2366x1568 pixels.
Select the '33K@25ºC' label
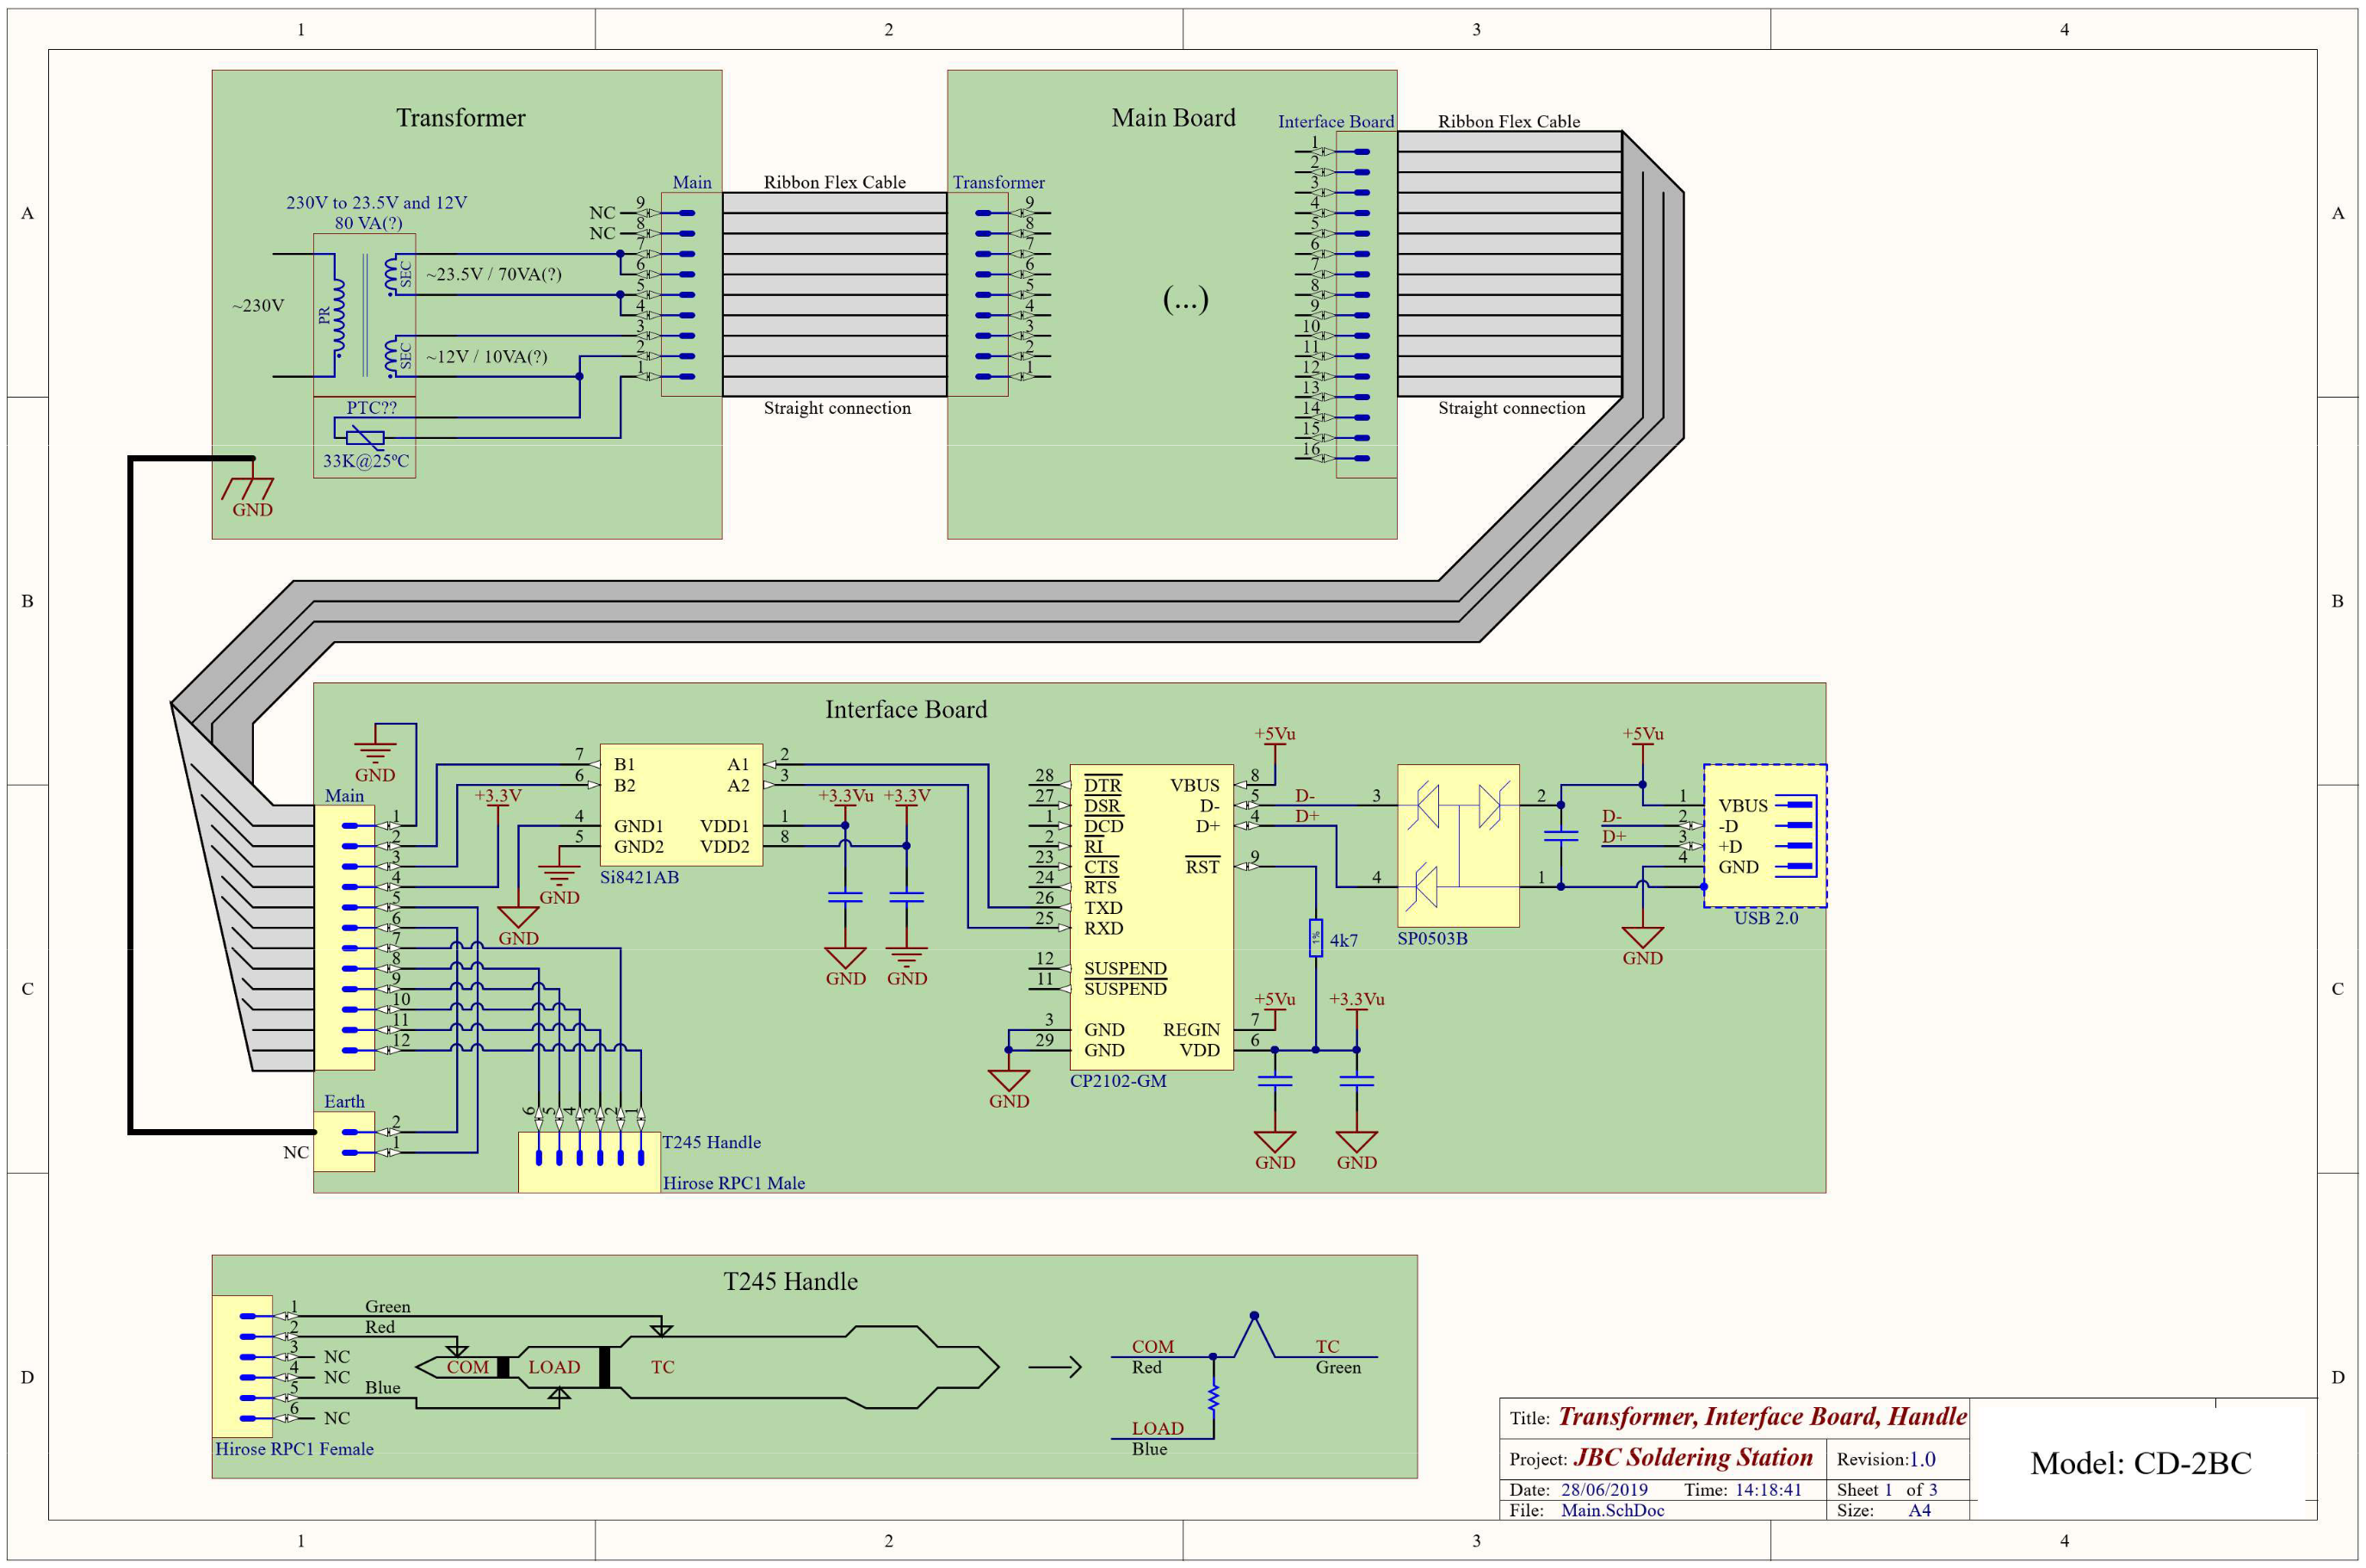point(365,461)
